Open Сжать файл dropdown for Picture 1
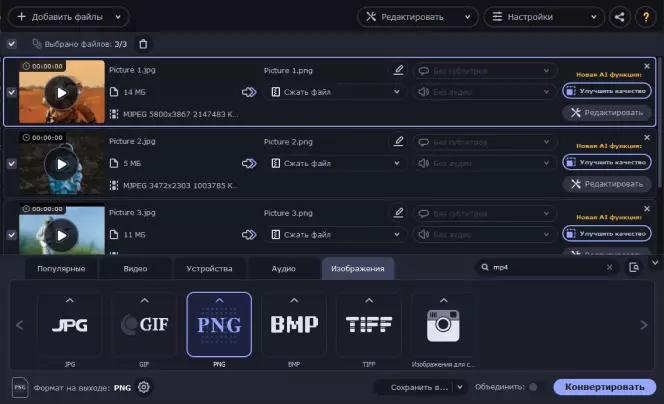Viewport: 664px width, 404px height. (335, 92)
